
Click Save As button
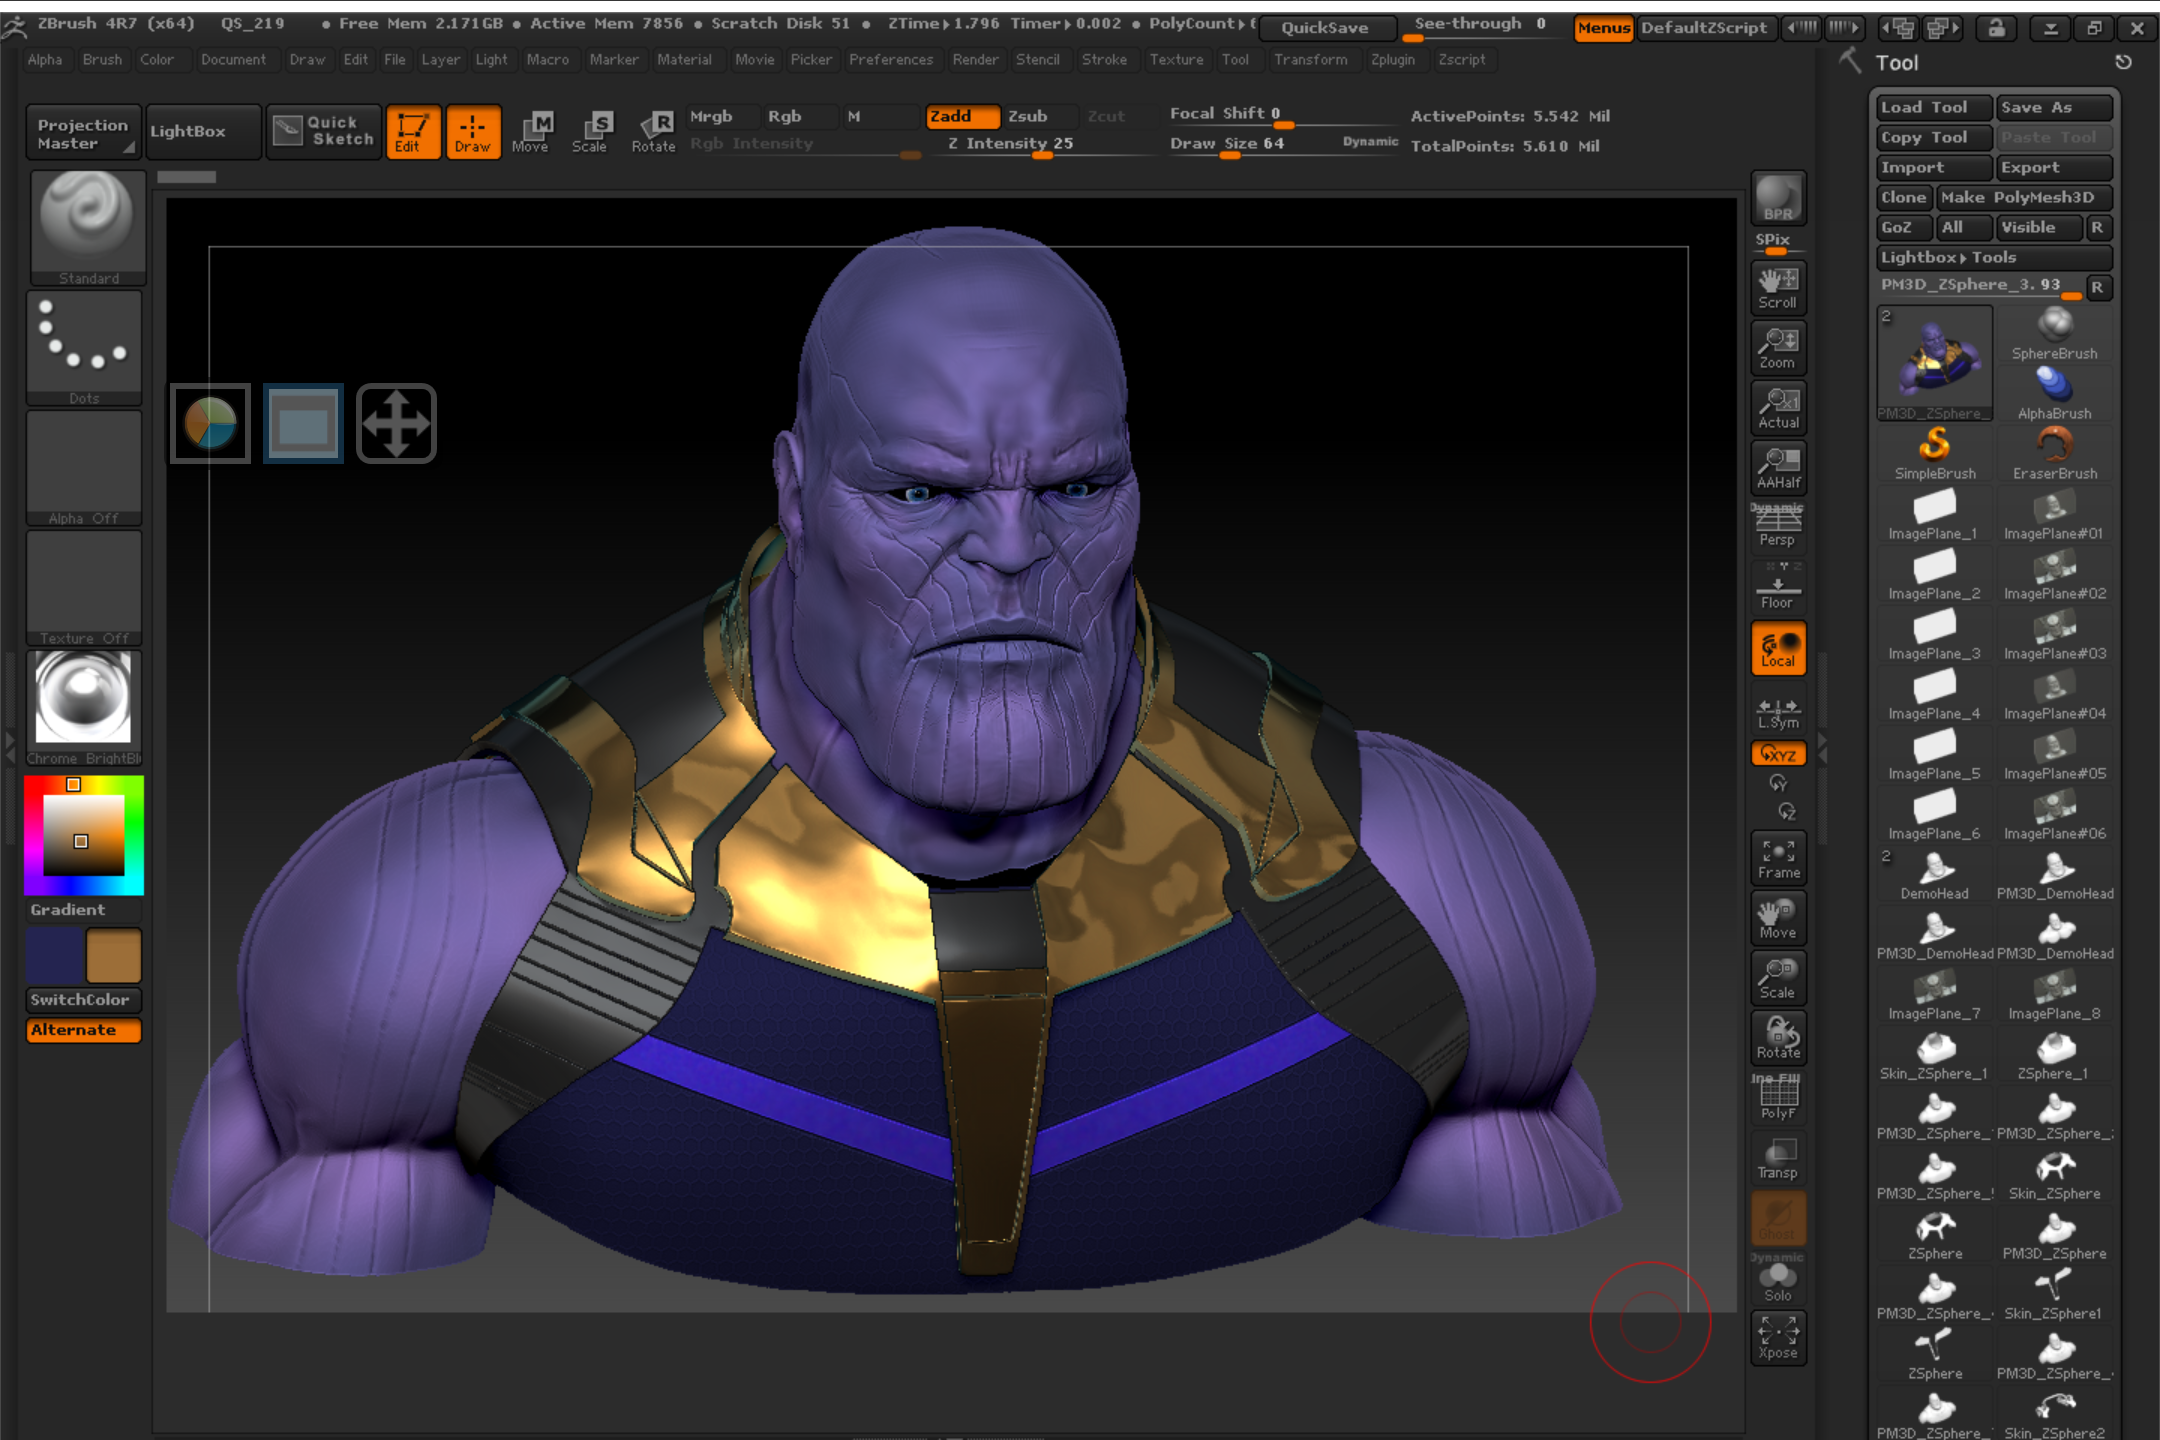[x=2054, y=108]
